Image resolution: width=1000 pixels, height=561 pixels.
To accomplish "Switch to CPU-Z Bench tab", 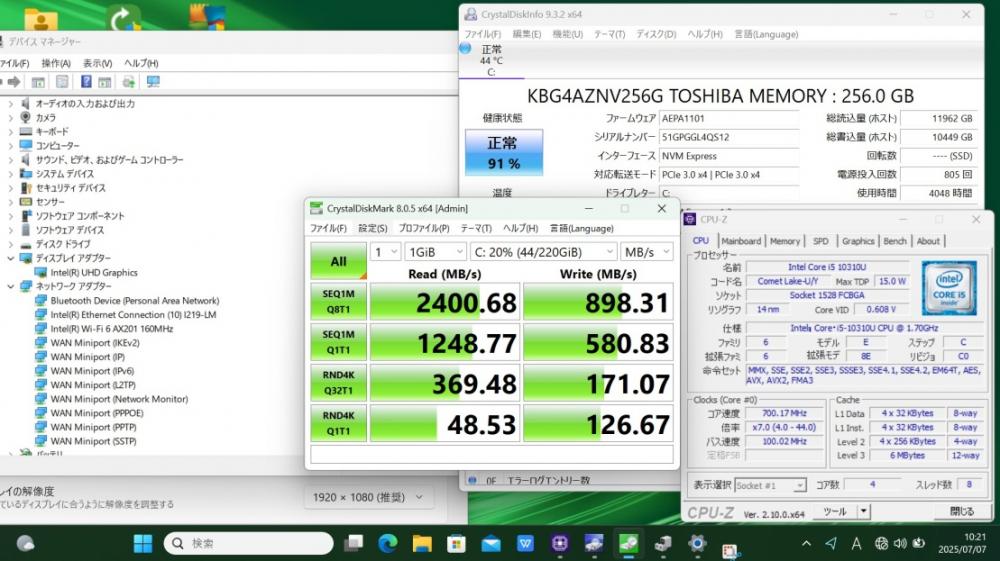I will coord(895,241).
